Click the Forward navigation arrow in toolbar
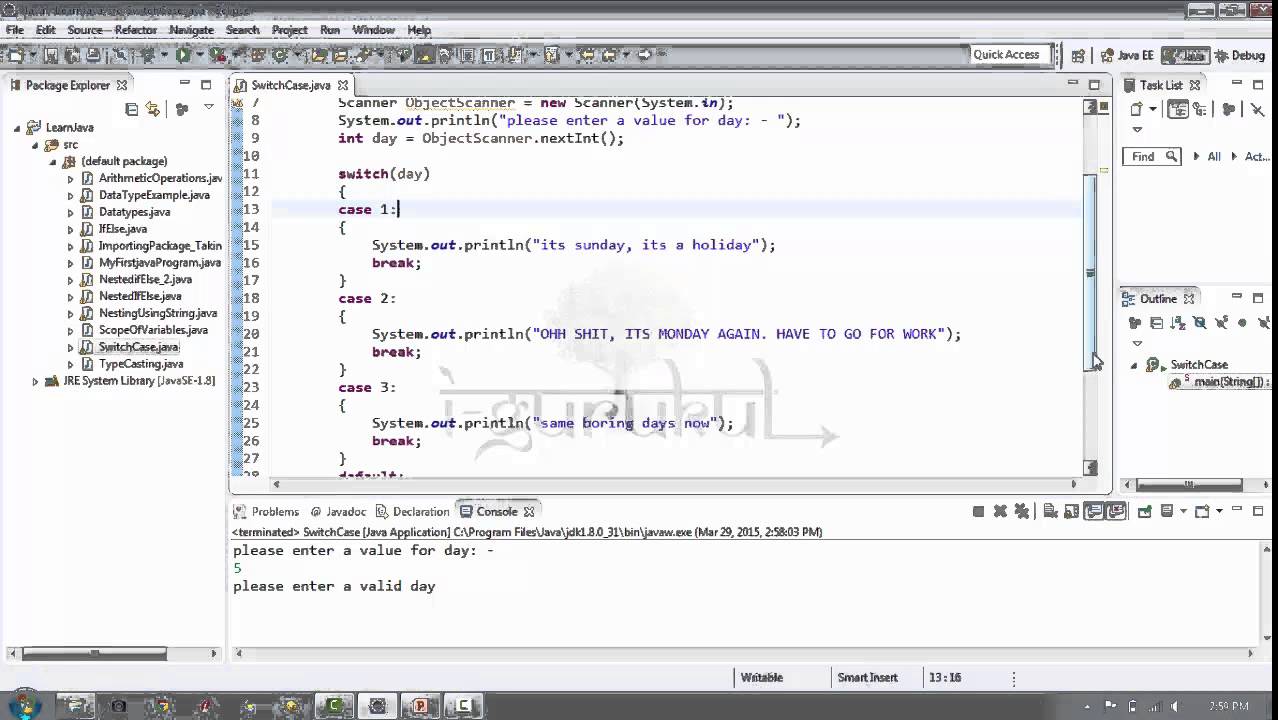Screen dimensions: 1278x720 click(x=646, y=55)
